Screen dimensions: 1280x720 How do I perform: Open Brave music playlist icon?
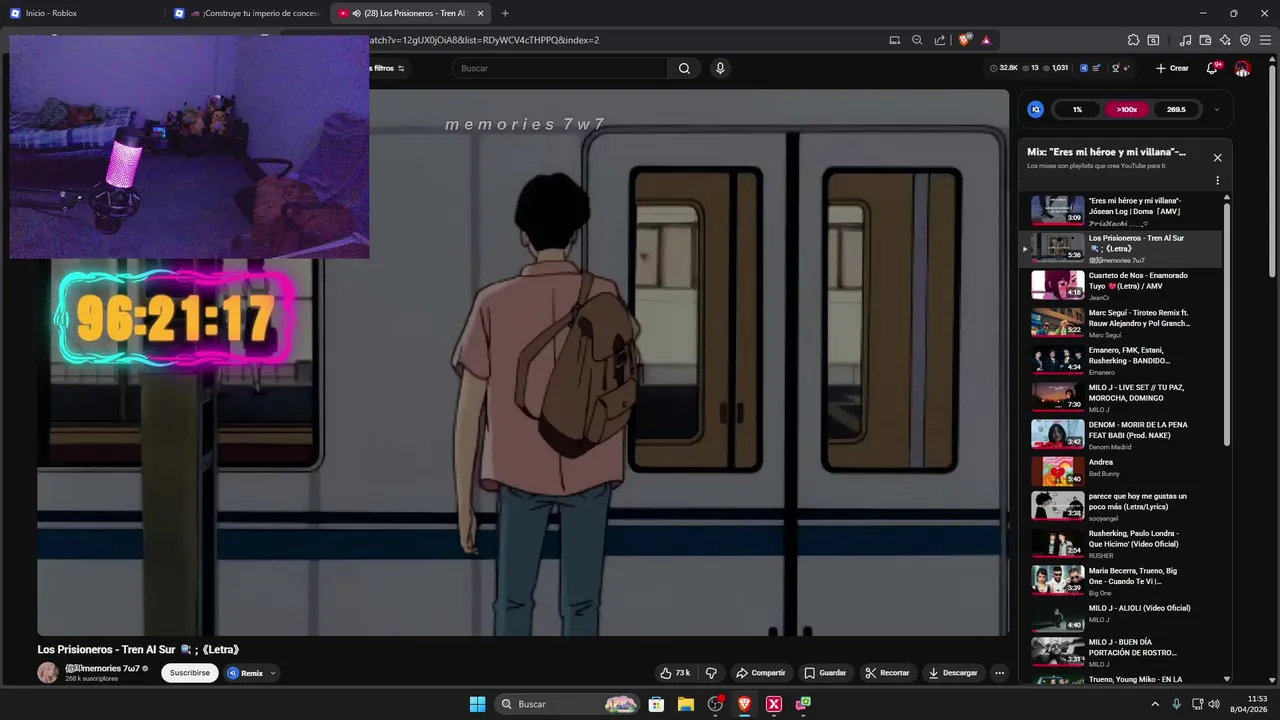1186,40
